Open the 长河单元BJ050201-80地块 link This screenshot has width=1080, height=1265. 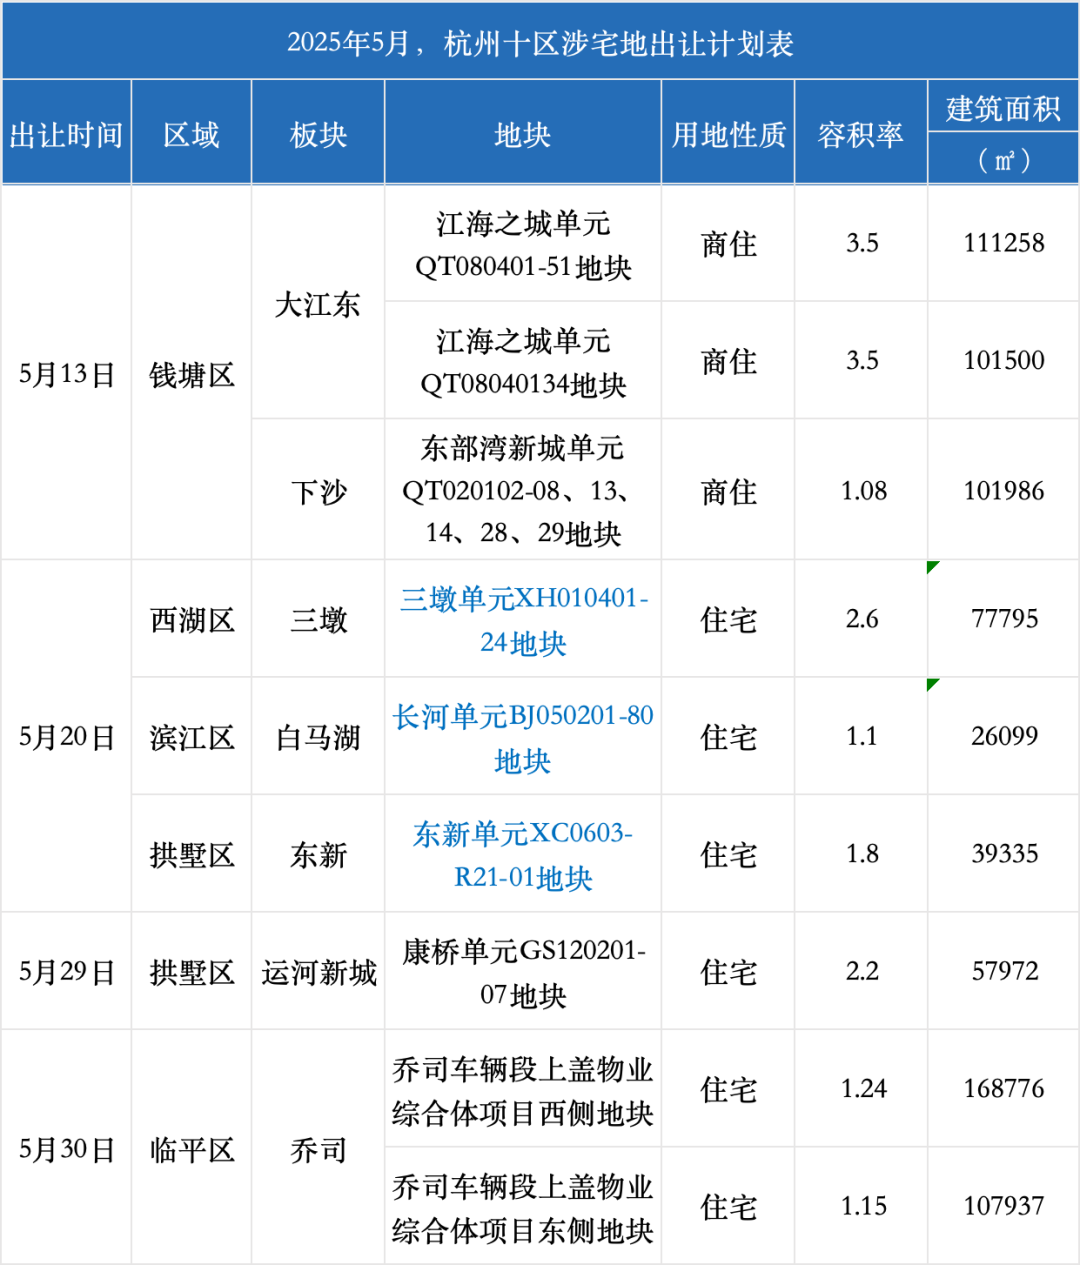(523, 737)
